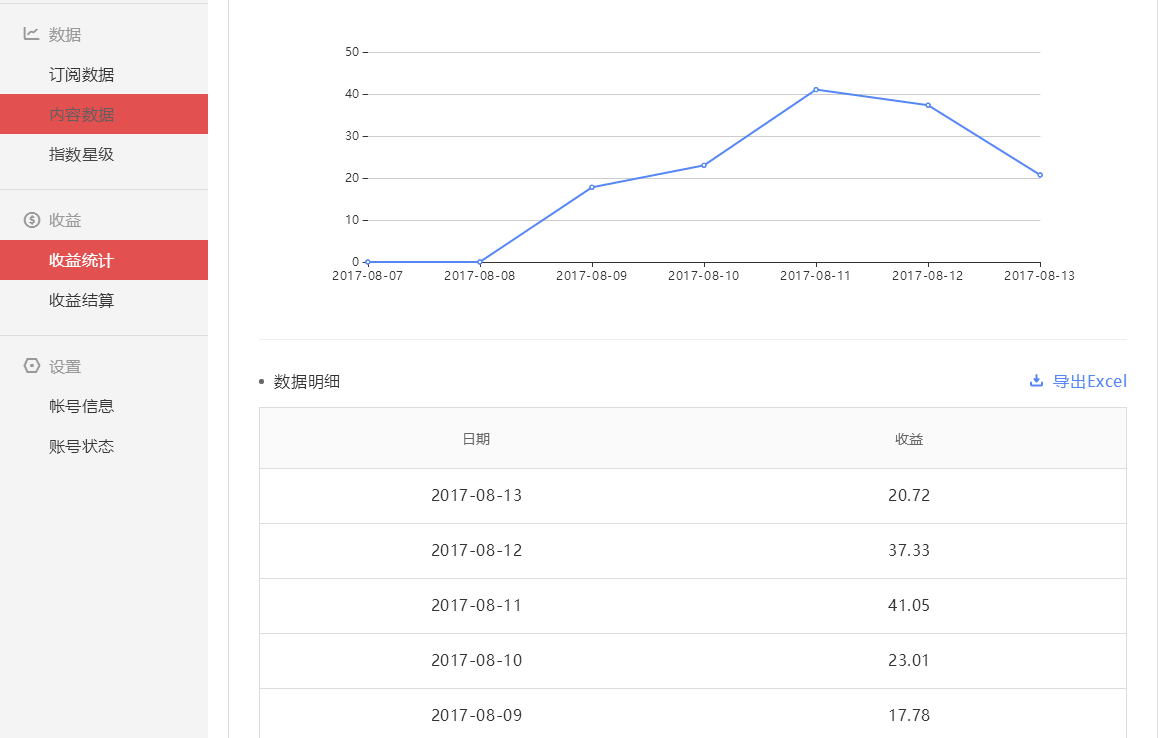Viewport: 1158px width, 738px height.
Task: Click the 日期 column header
Action: [477, 438]
